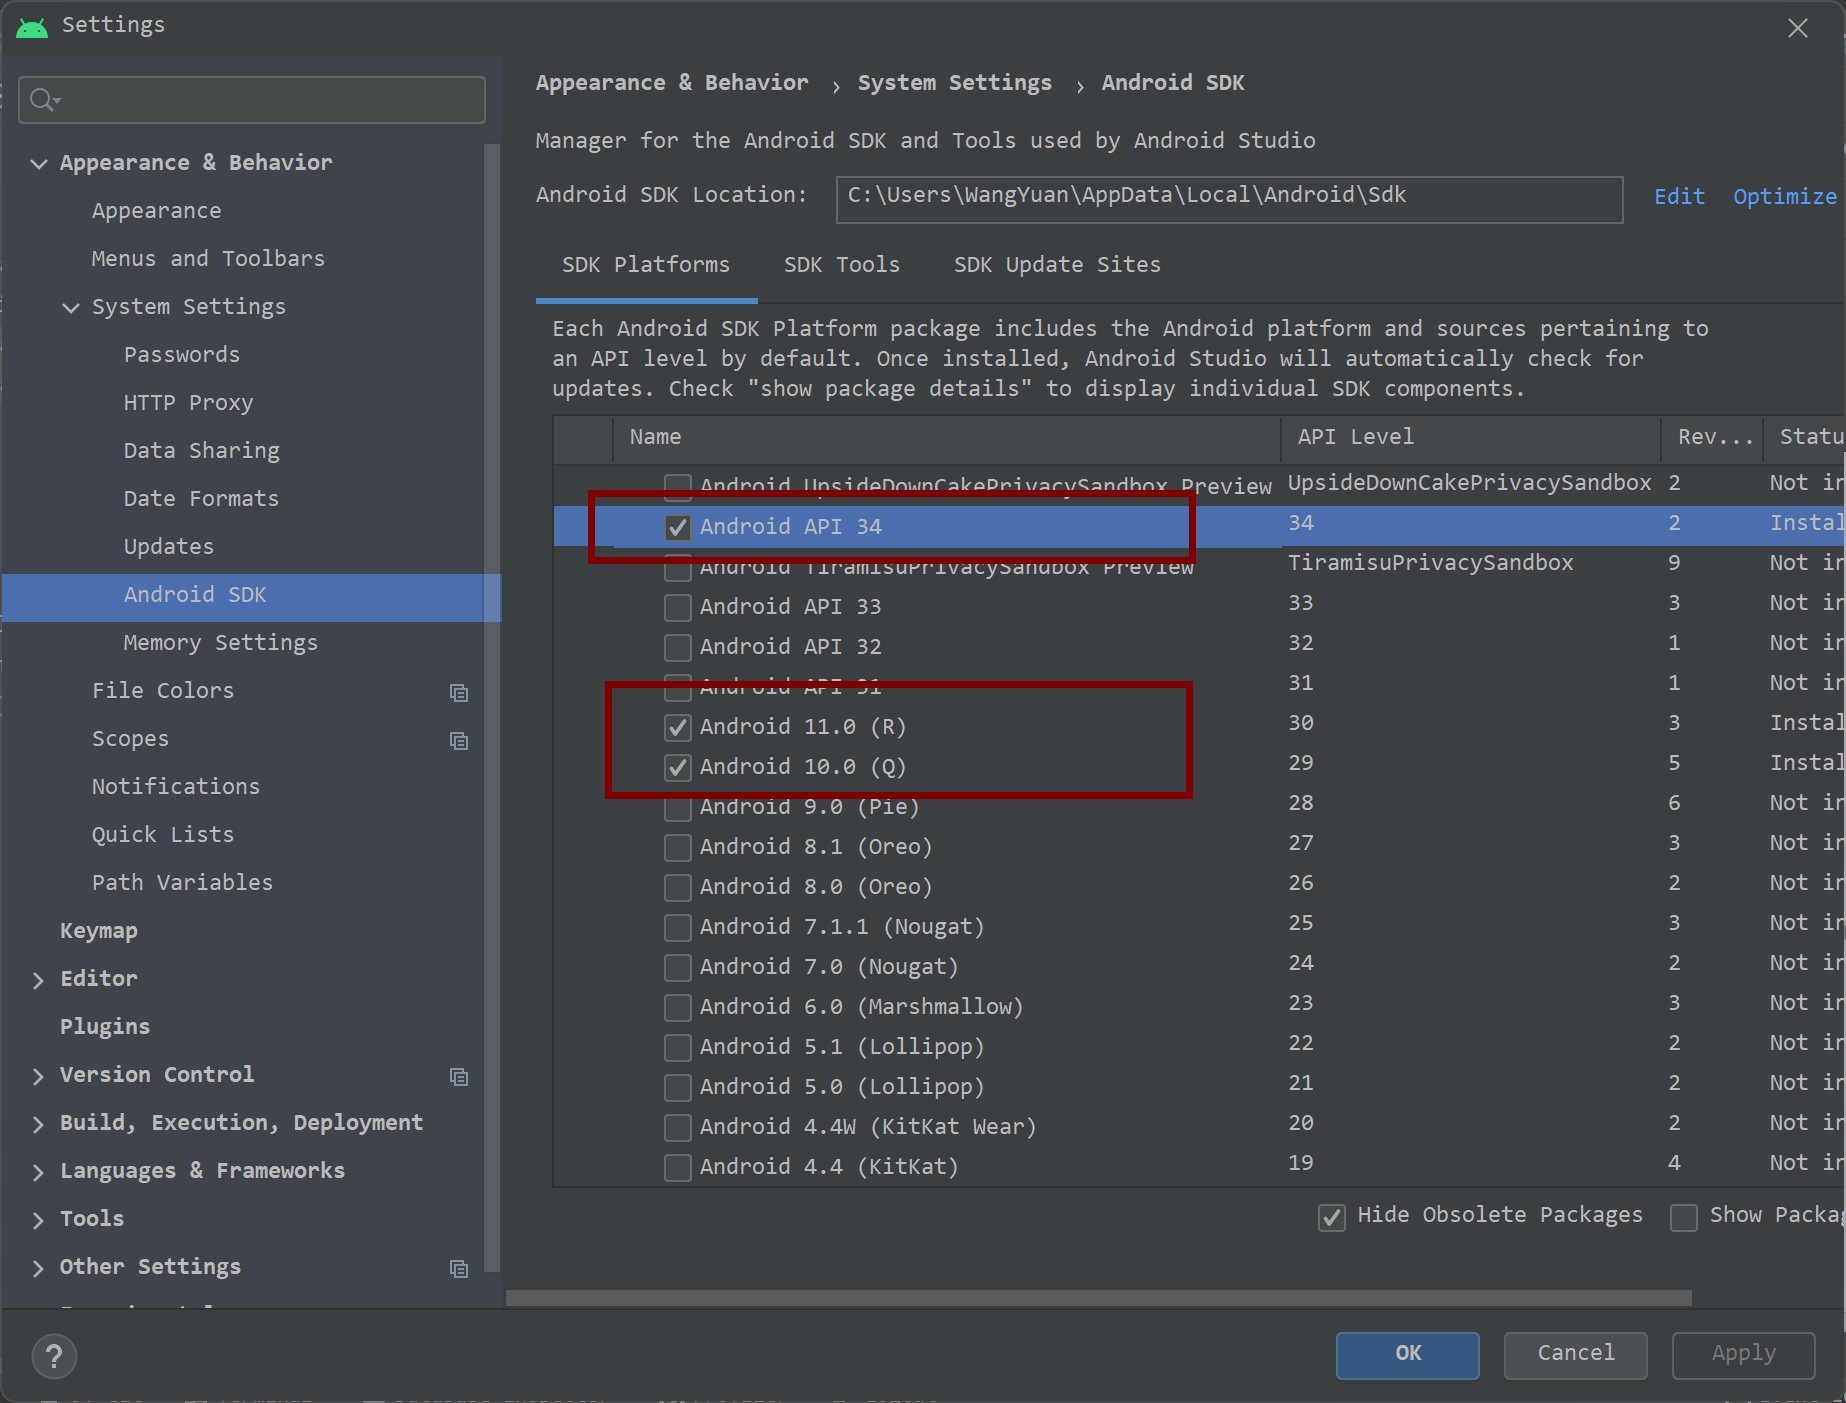Collapse the Appearance & Behavior tree node
Viewport: 1846px width, 1403px height.
[39, 163]
